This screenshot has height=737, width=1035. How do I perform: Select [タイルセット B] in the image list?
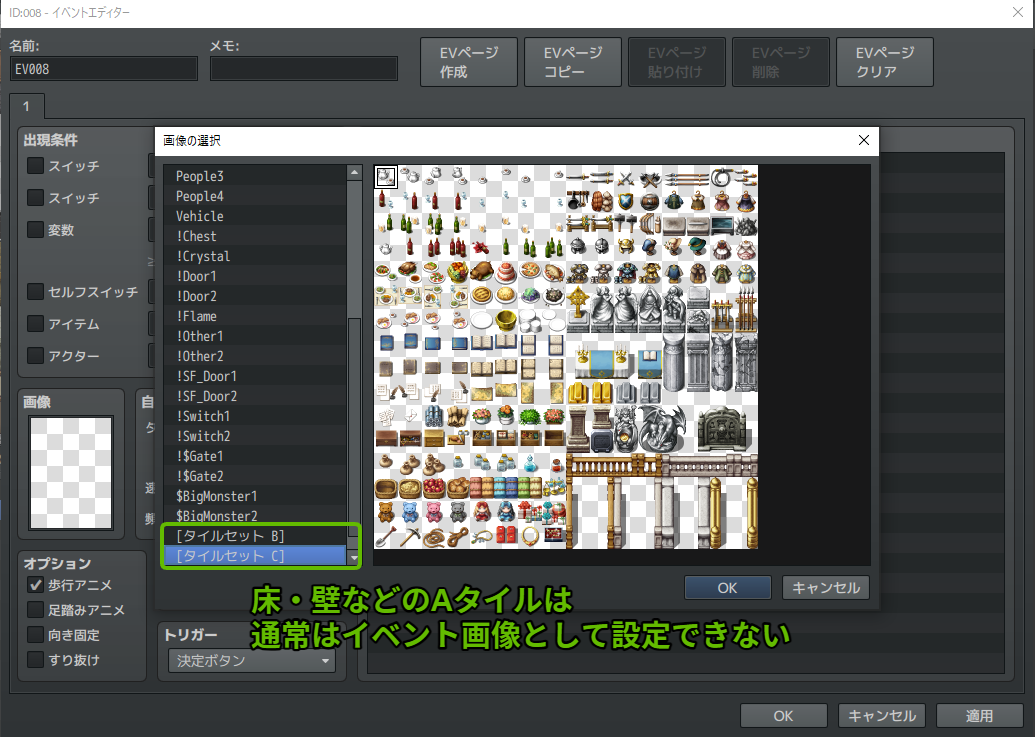pos(230,536)
